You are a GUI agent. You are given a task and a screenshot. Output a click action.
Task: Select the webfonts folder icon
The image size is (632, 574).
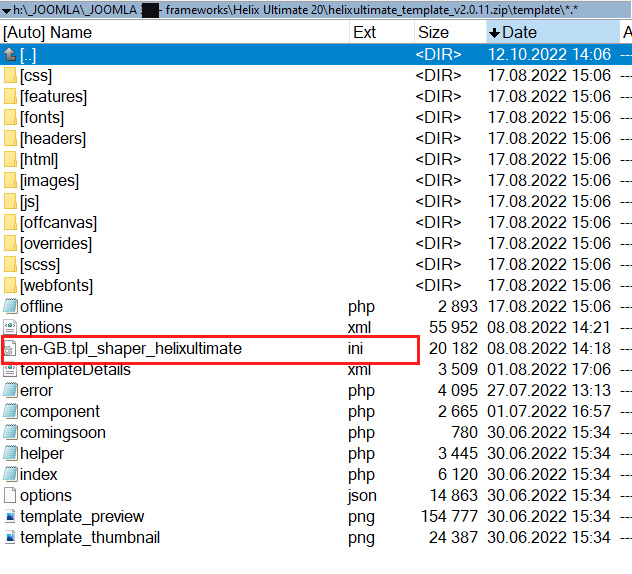click(x=10, y=285)
